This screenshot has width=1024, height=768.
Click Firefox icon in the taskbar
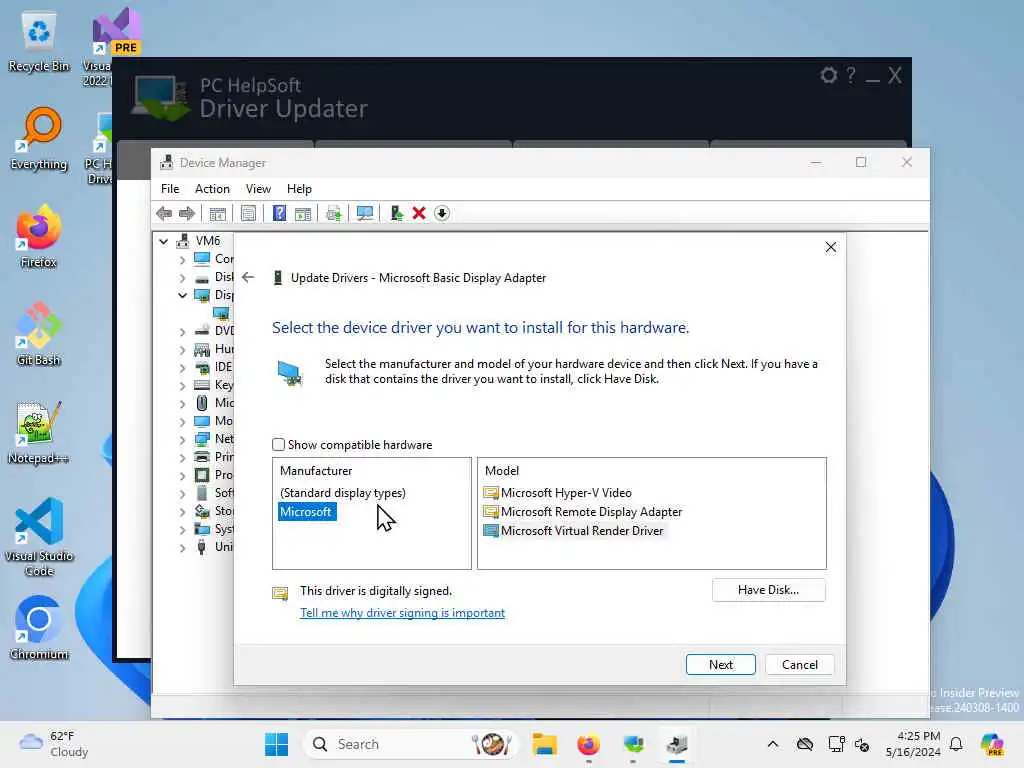pos(588,744)
